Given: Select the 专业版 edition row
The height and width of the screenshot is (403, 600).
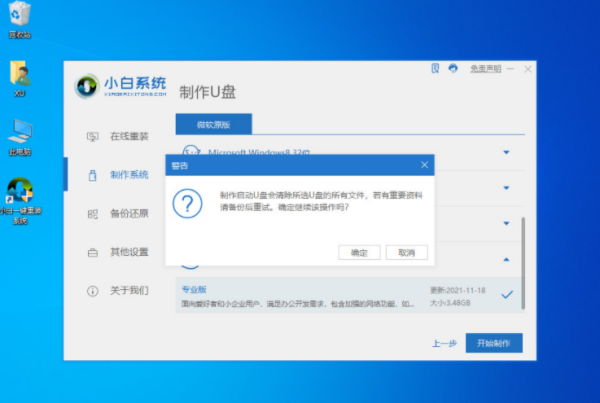Looking at the screenshot, I should point(349,295).
